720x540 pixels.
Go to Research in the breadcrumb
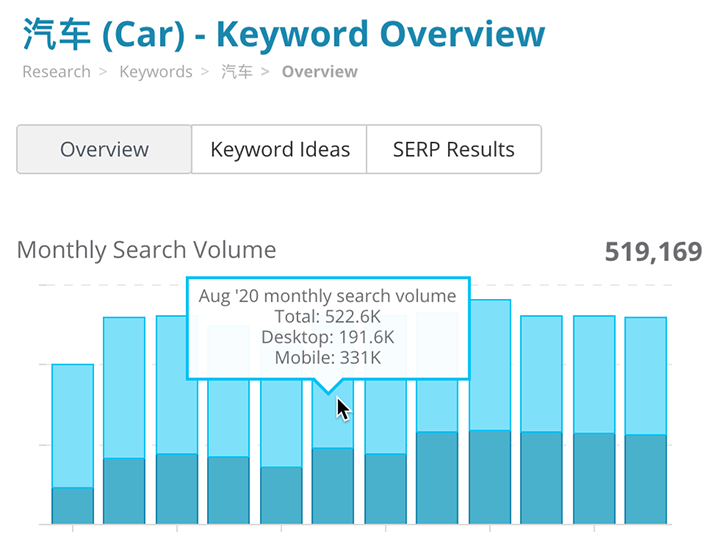tap(56, 72)
